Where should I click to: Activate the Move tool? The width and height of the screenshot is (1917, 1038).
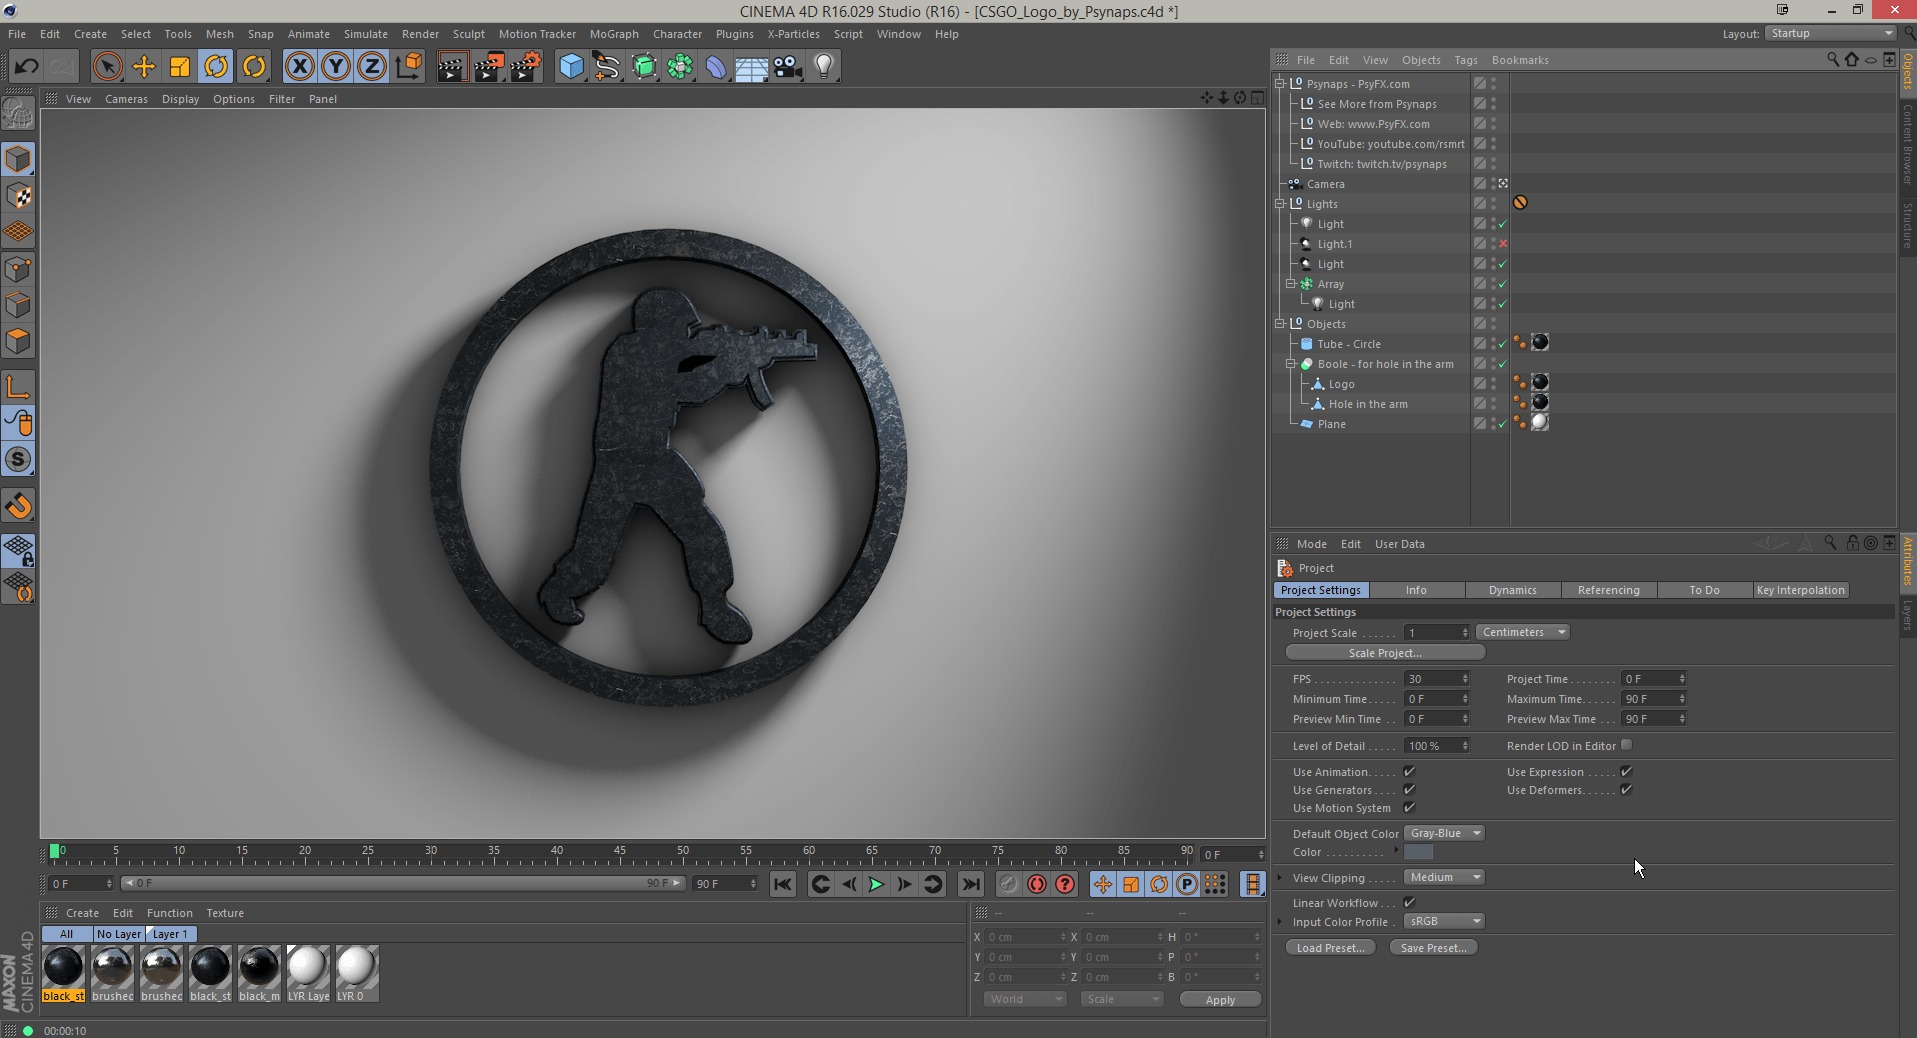click(144, 67)
